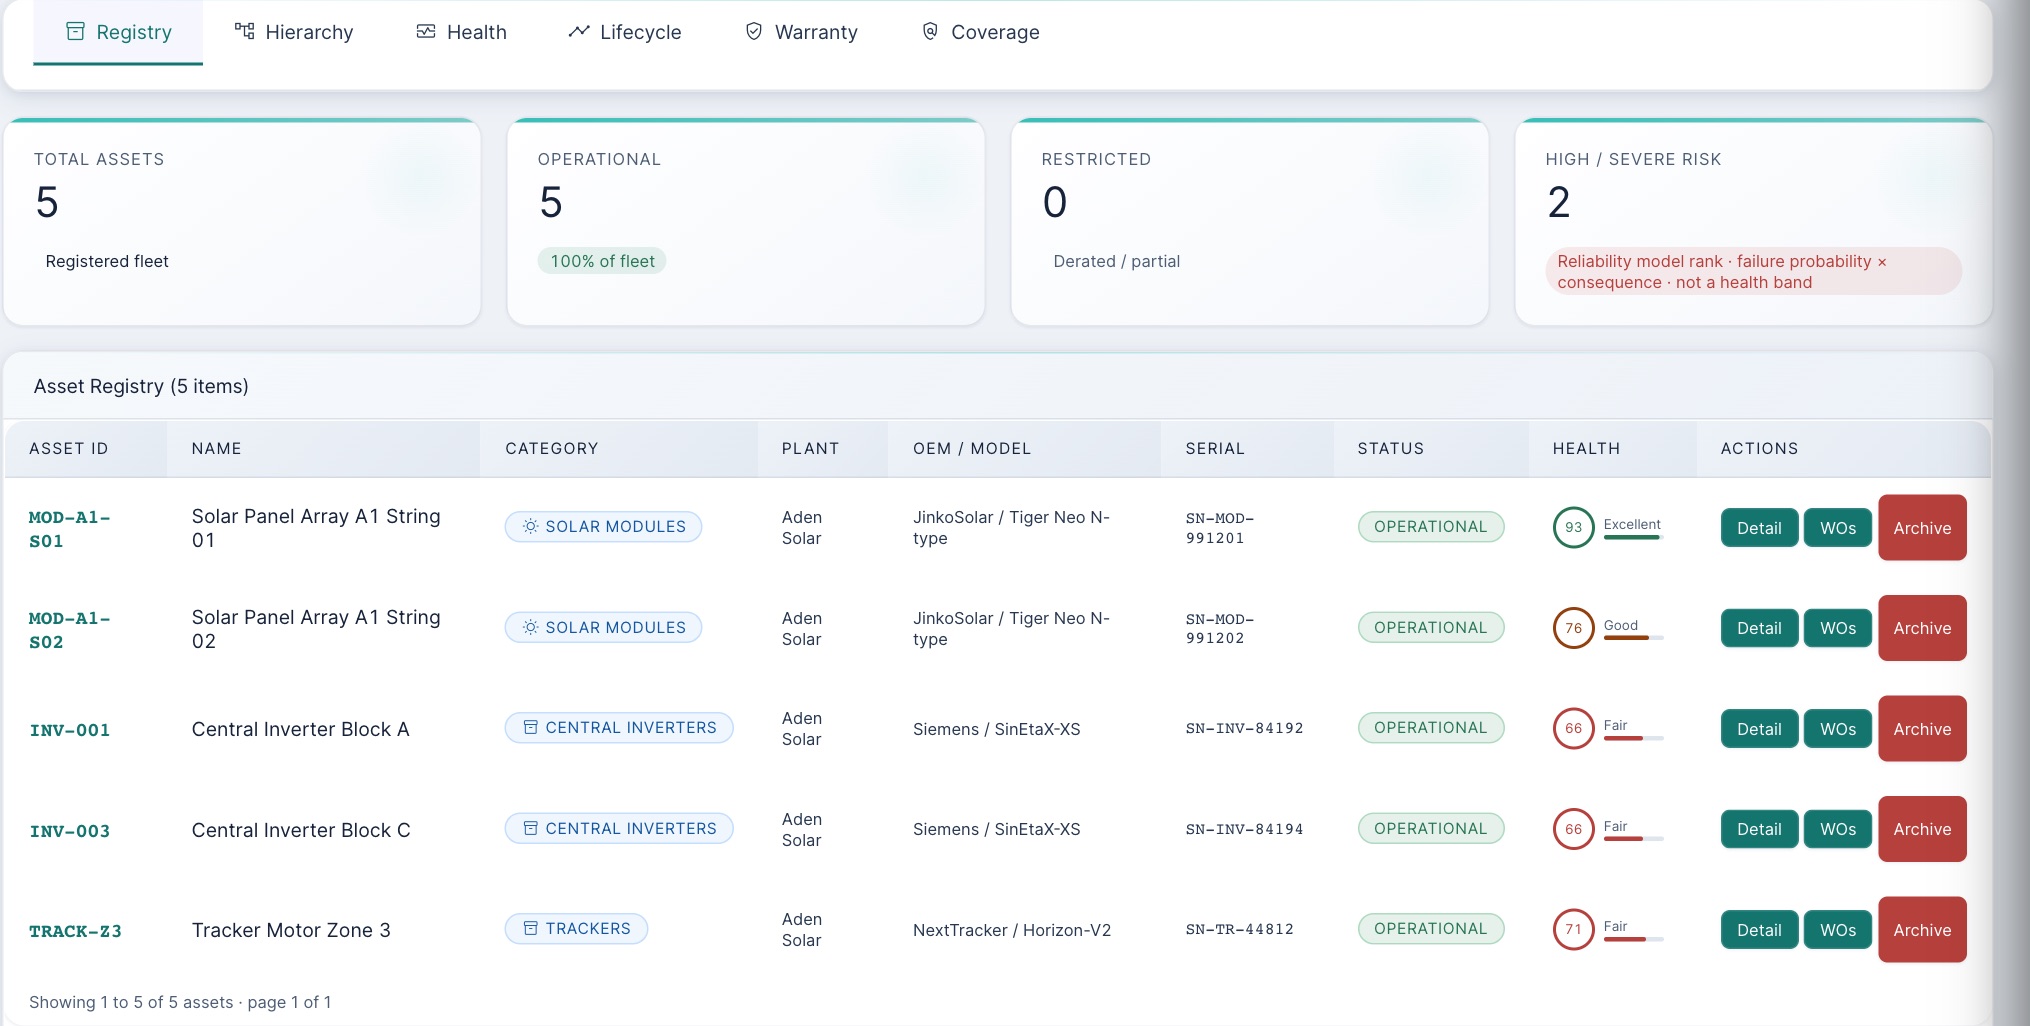
Task: Click the Hierarchy tree icon
Action: point(244,31)
